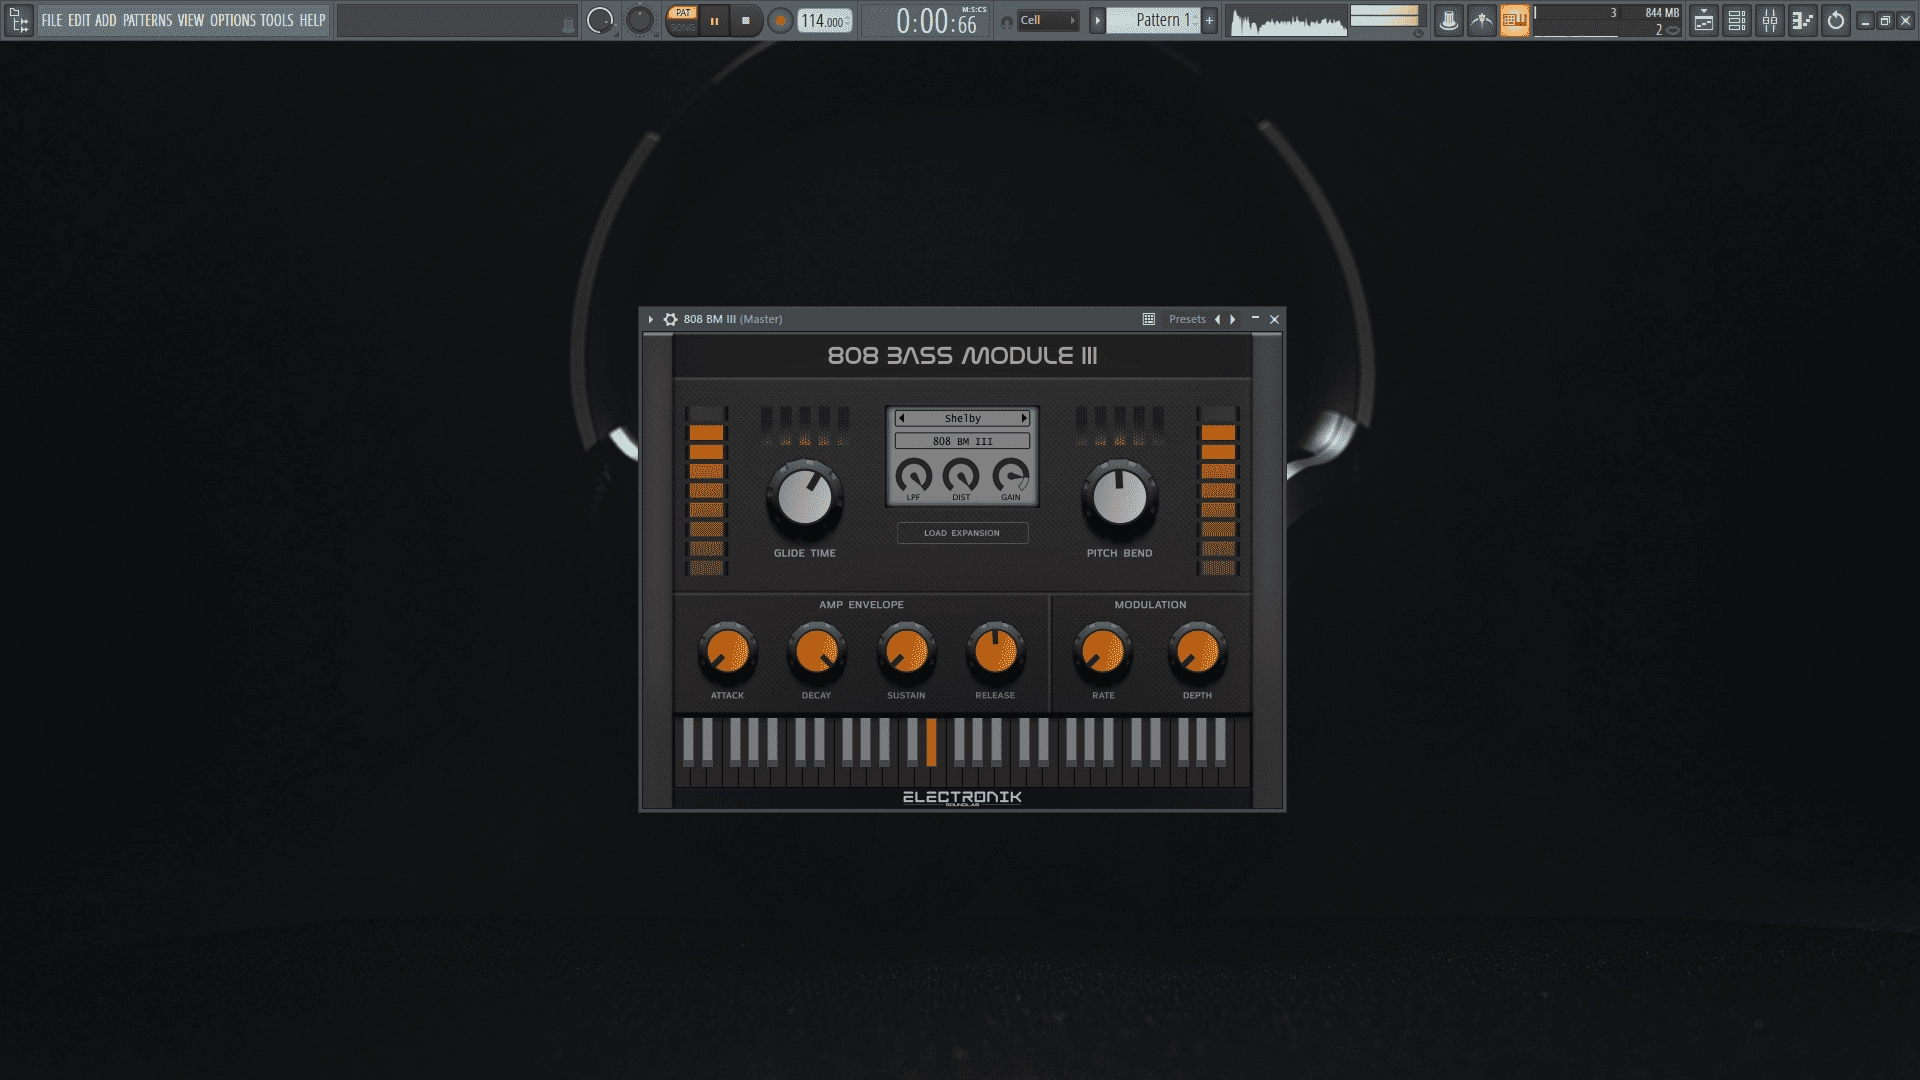Click the left orange level meter
This screenshot has height=1080, width=1920.
[706, 491]
